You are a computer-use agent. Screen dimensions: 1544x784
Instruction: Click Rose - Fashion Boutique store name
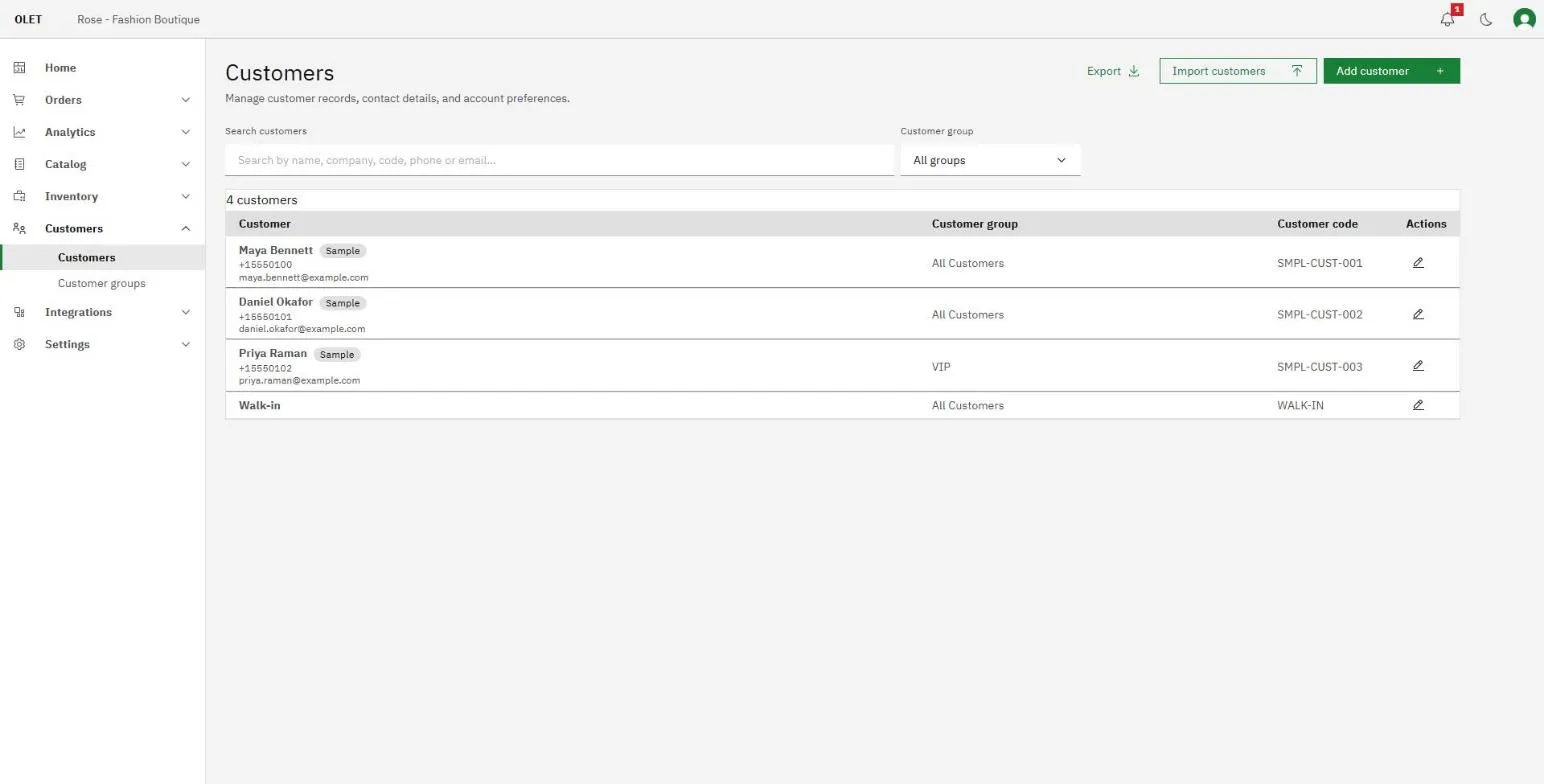point(138,19)
